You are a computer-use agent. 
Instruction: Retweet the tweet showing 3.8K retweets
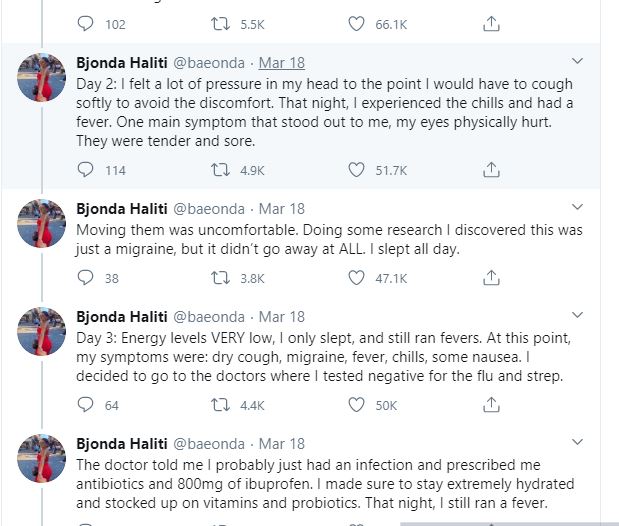point(220,278)
